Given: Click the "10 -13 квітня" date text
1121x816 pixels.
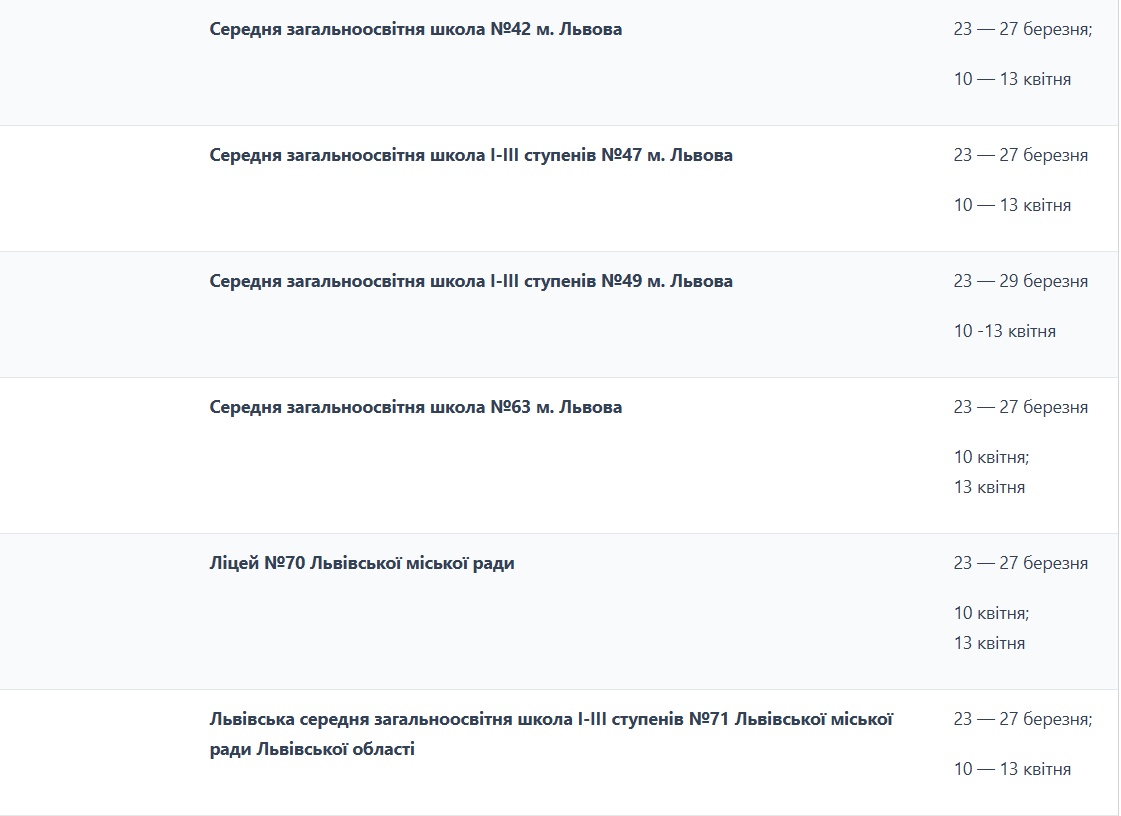Looking at the screenshot, I should (1004, 331).
